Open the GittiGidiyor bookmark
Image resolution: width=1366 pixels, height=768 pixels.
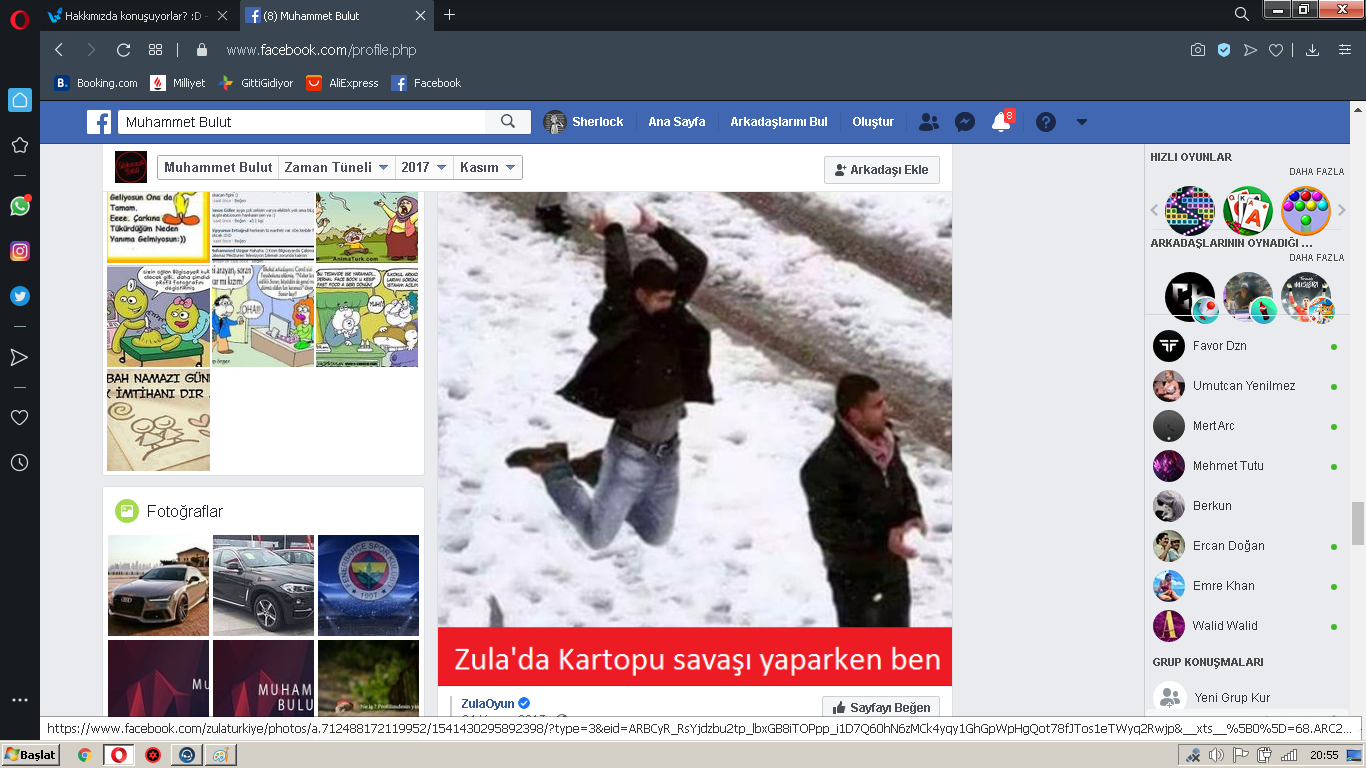[256, 83]
